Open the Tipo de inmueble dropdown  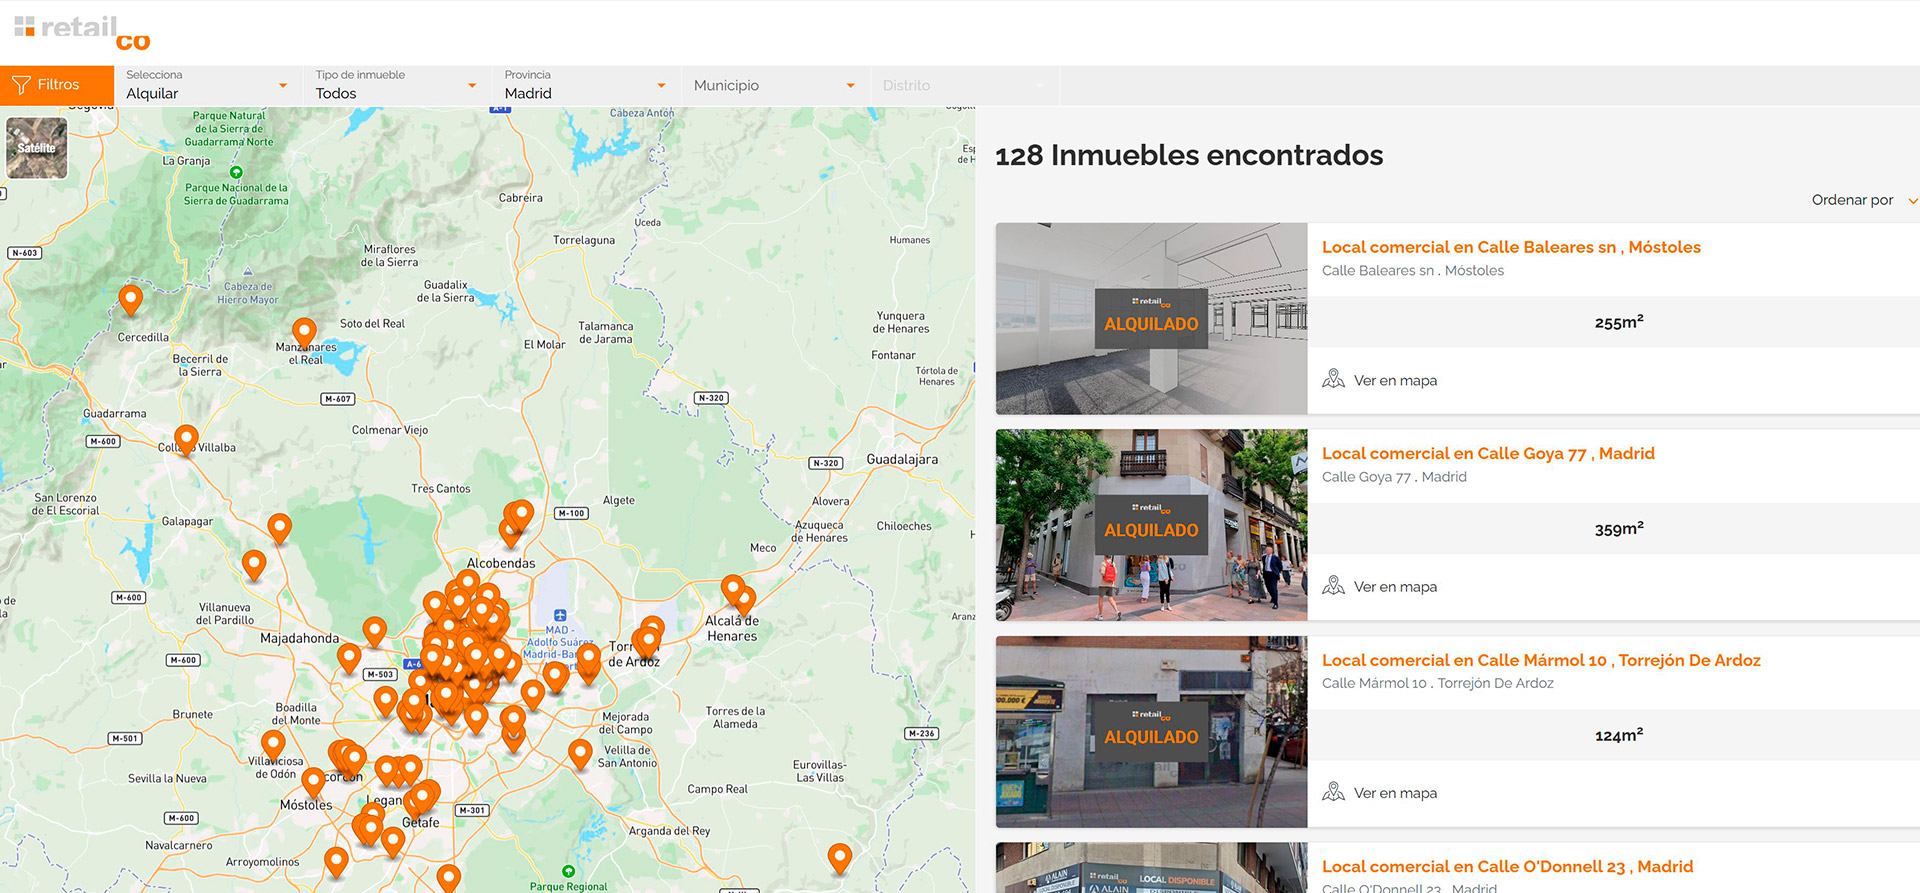tap(395, 86)
